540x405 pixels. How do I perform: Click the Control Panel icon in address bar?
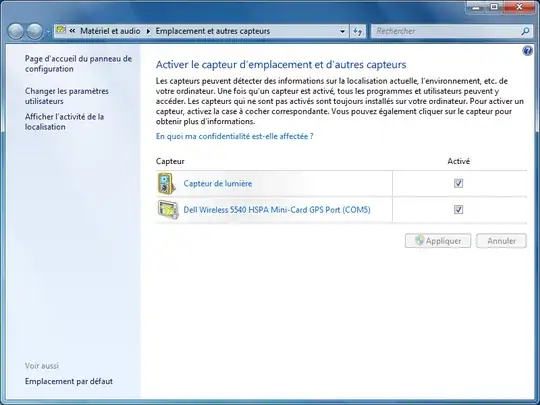pos(61,30)
